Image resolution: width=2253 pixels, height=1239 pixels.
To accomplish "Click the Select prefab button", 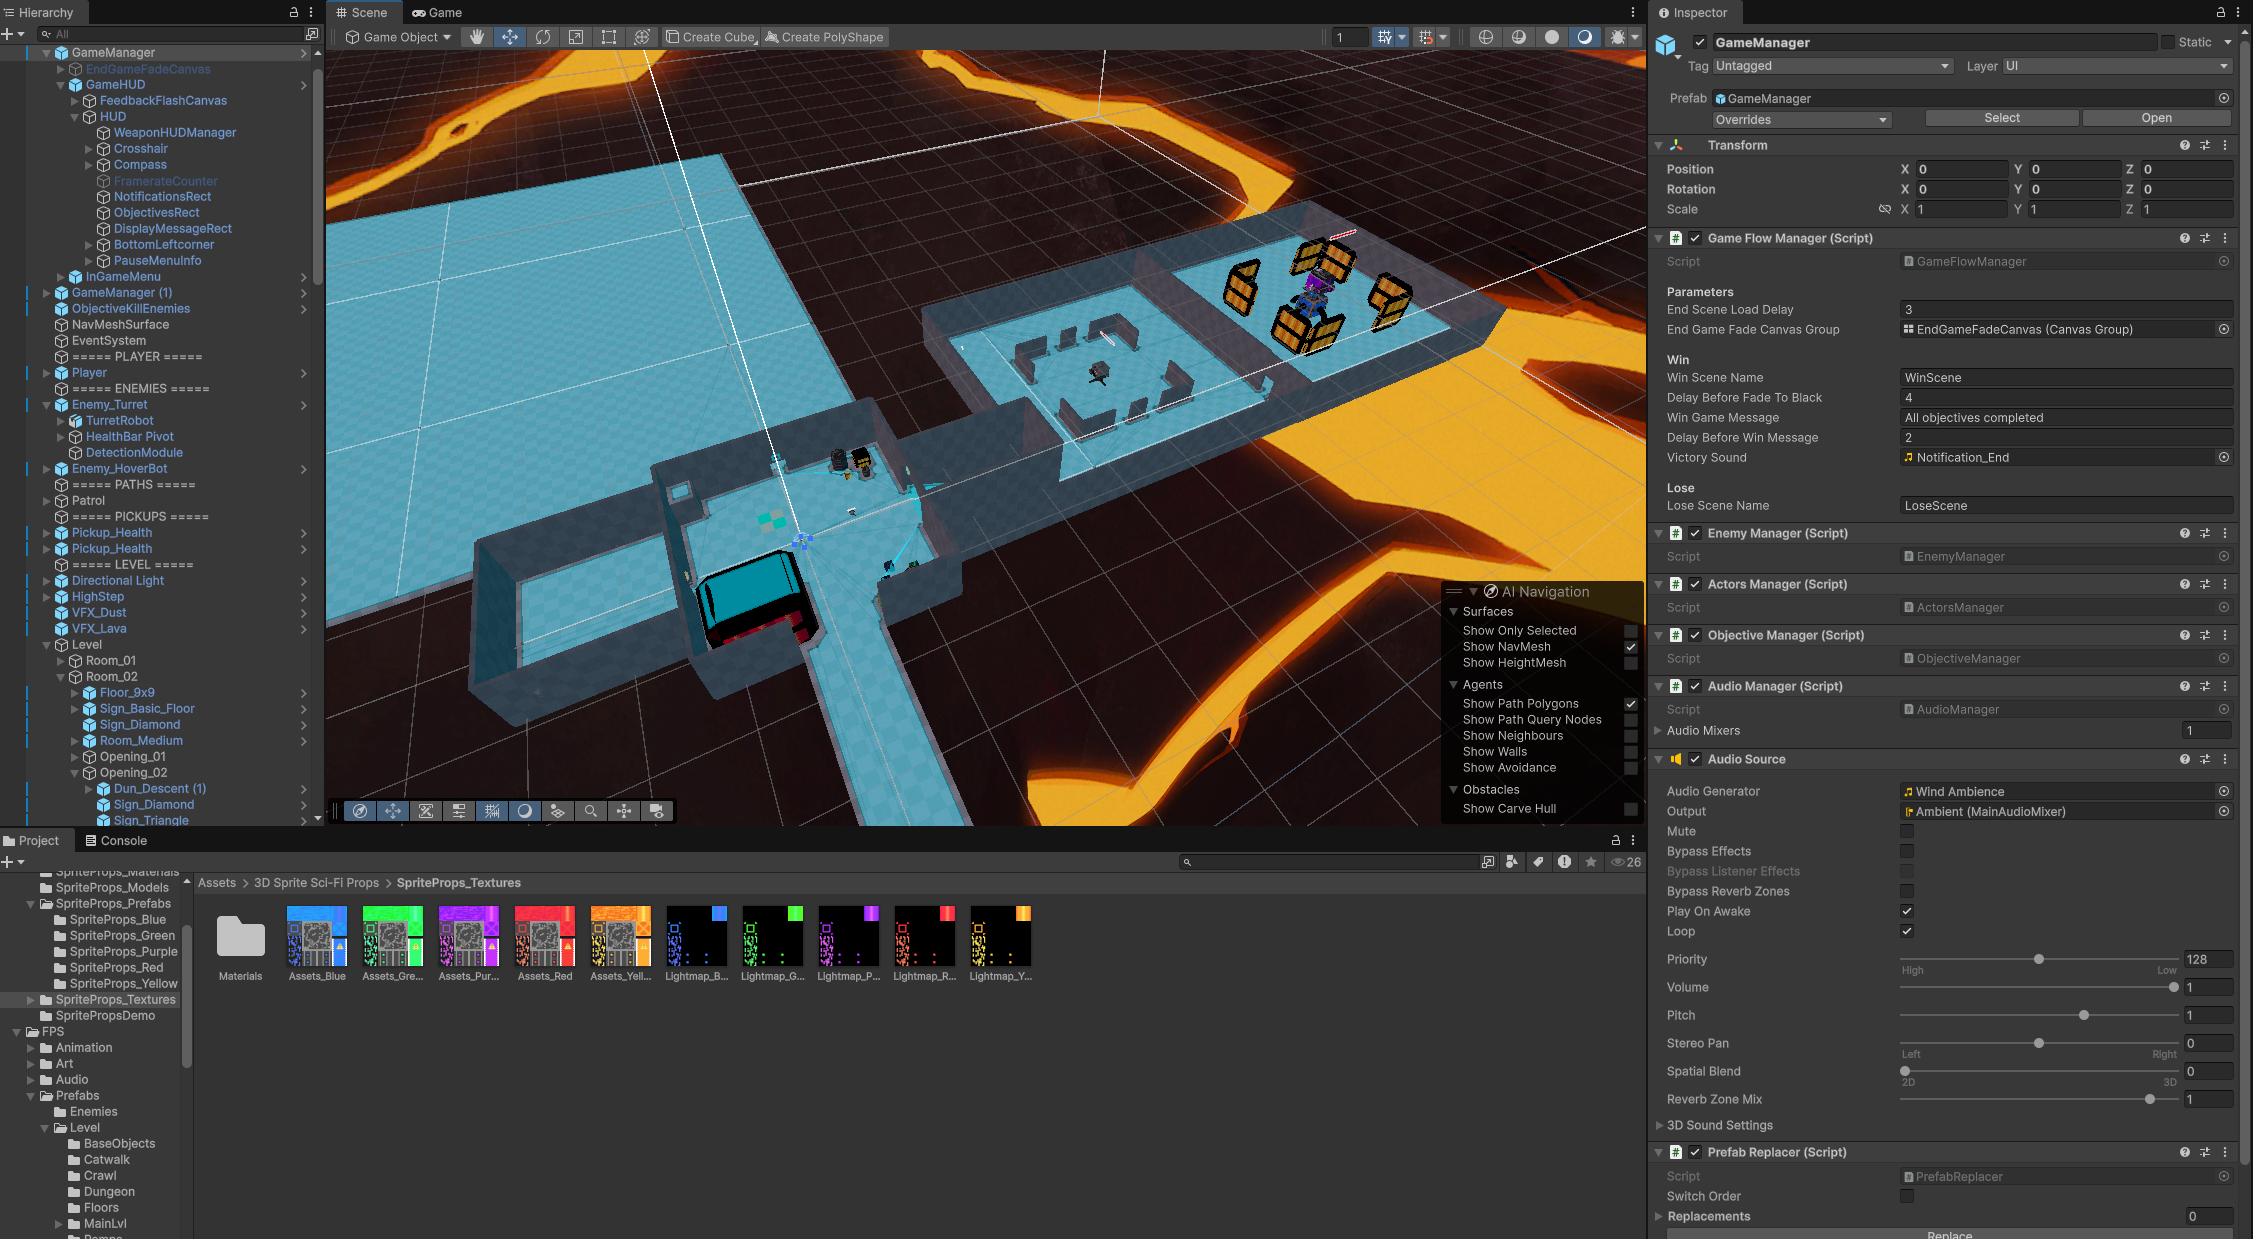I will 2001,118.
